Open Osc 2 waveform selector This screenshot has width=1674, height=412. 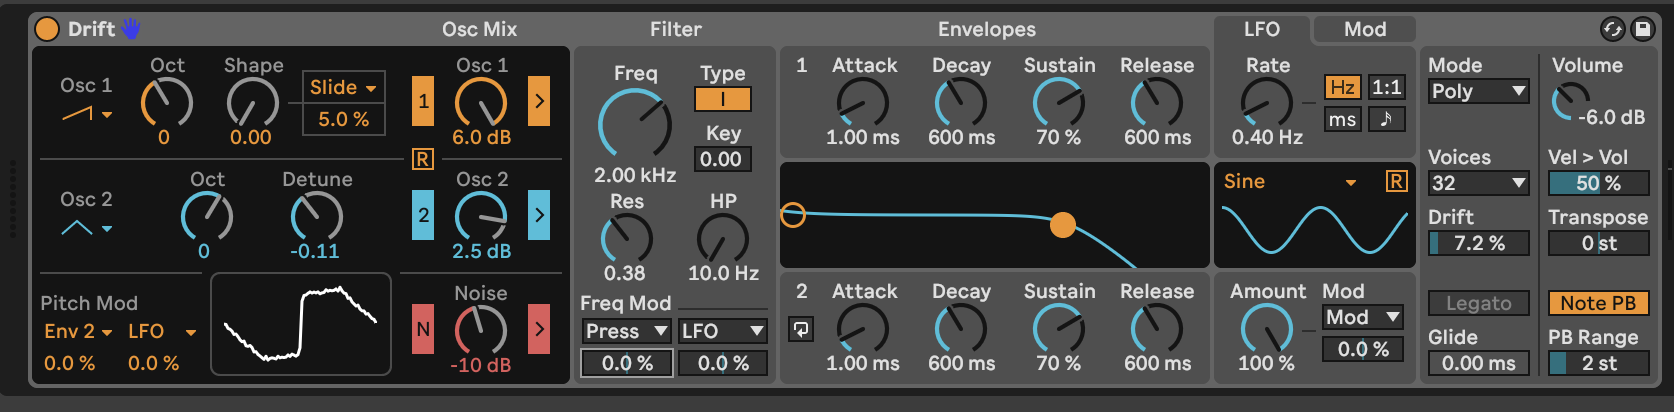87,228
